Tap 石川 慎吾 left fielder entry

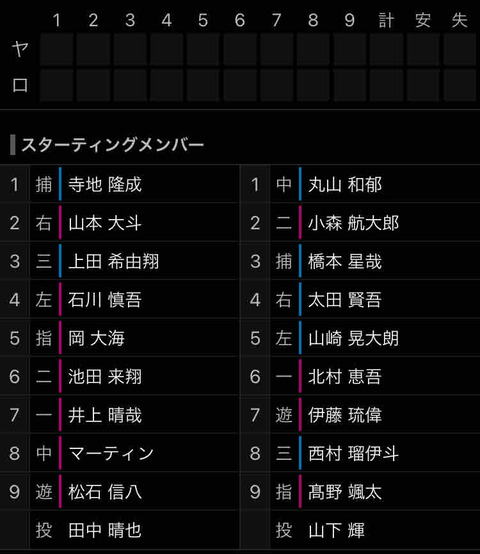pos(120,300)
